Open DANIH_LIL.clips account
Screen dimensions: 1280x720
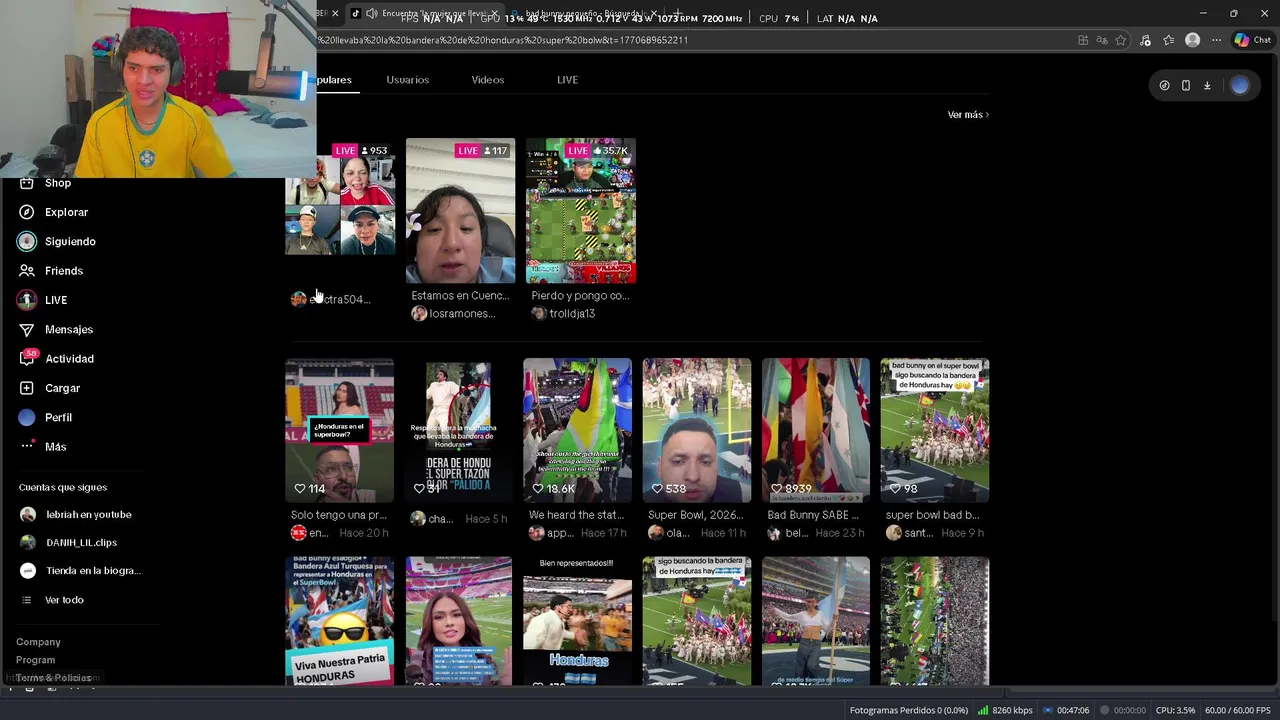point(81,542)
